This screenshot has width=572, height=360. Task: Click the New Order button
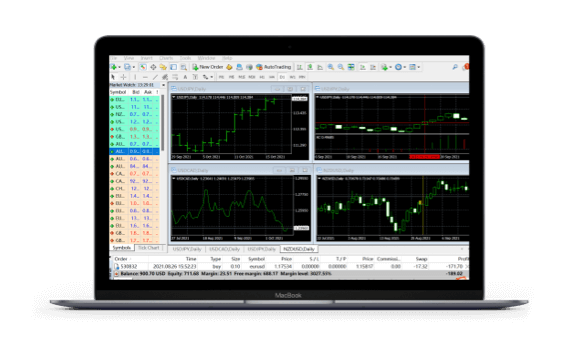click(x=208, y=67)
